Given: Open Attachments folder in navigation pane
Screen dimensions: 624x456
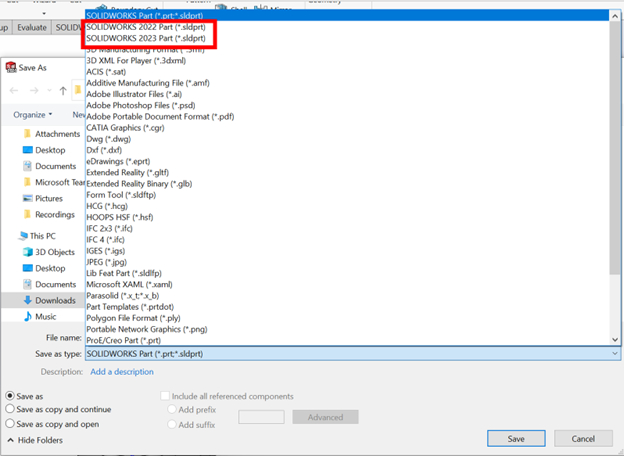Looking at the screenshot, I should (x=52, y=134).
